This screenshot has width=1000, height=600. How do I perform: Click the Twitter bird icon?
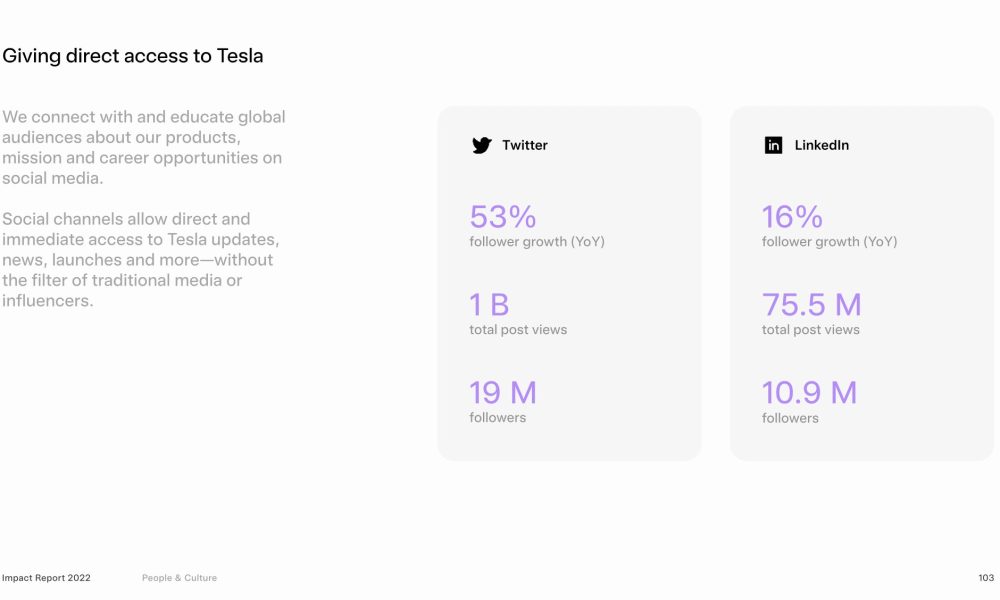[x=482, y=145]
